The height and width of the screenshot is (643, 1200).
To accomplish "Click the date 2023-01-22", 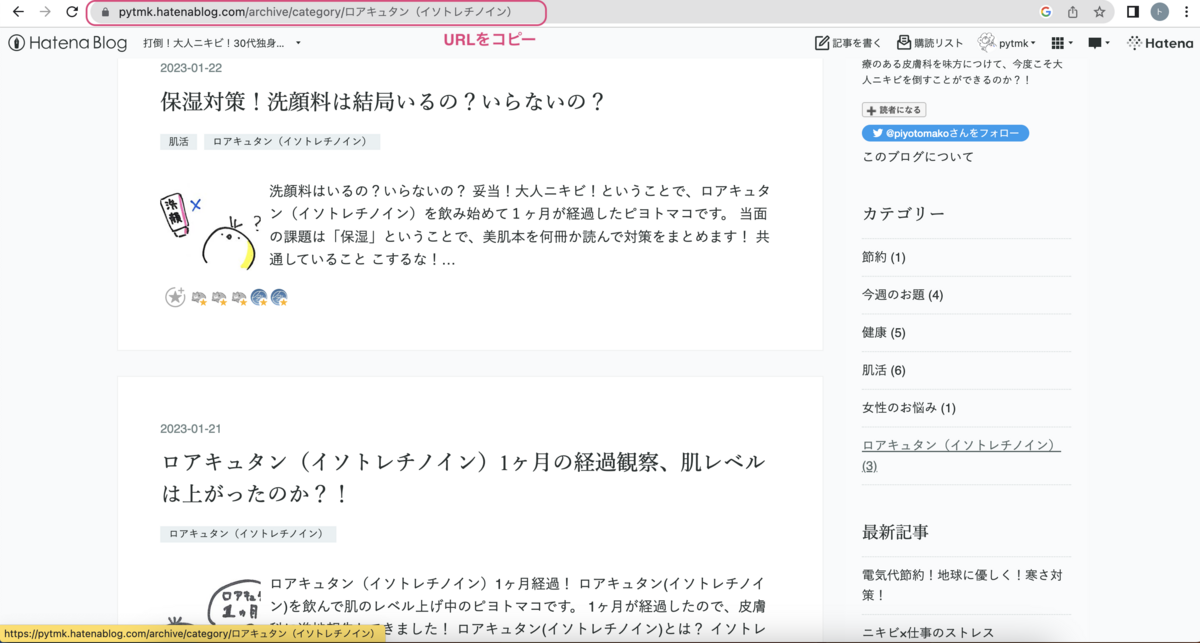I will [191, 67].
